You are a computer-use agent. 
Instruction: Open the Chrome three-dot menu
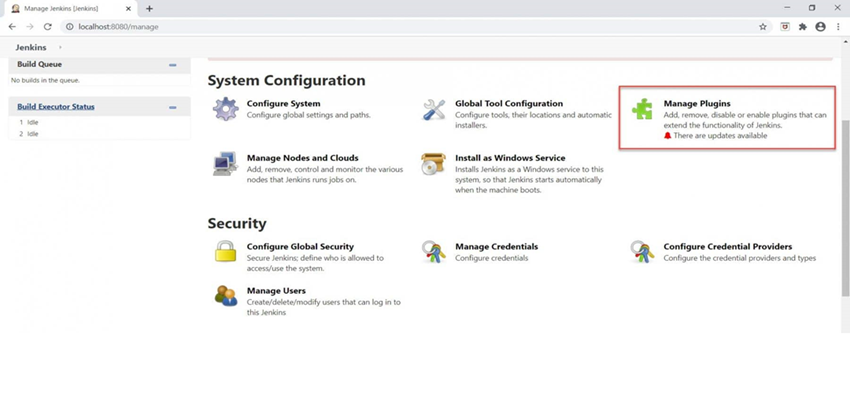tap(838, 27)
